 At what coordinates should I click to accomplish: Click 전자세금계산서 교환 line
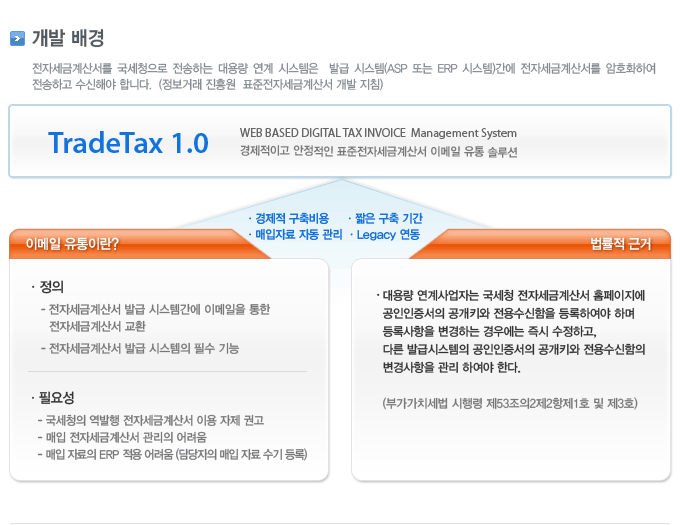coord(98,326)
